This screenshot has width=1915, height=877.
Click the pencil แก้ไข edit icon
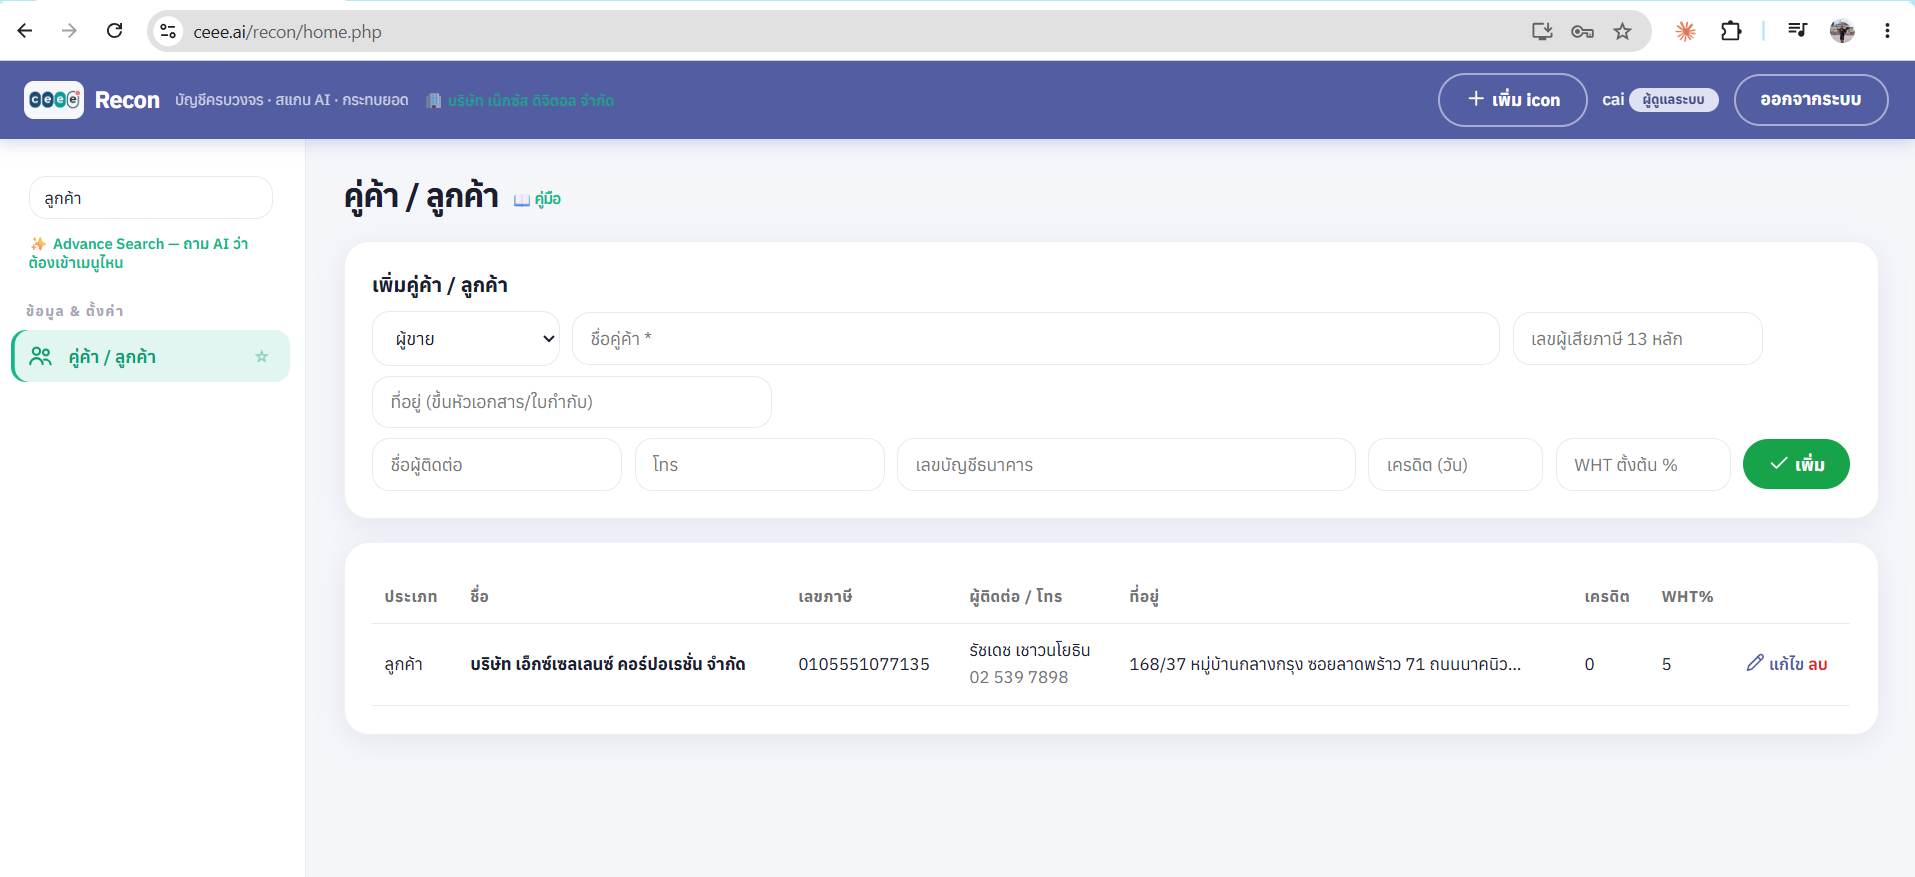1755,663
